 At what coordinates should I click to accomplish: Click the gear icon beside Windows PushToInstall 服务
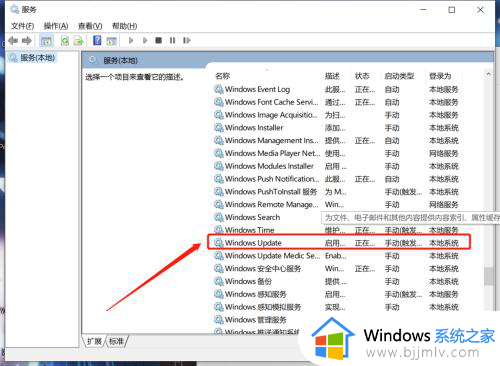(x=219, y=191)
